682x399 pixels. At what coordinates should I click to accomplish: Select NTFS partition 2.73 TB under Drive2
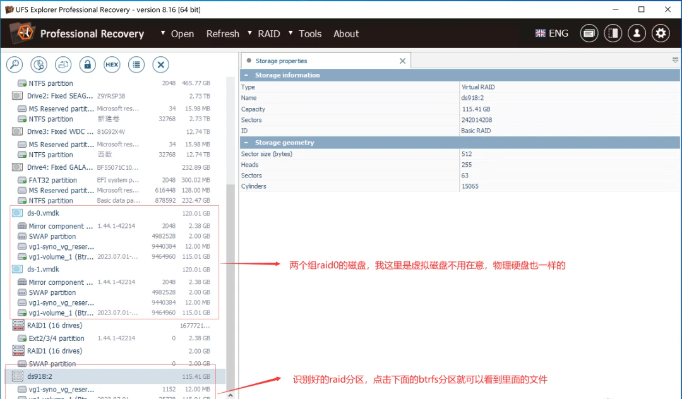[114, 119]
